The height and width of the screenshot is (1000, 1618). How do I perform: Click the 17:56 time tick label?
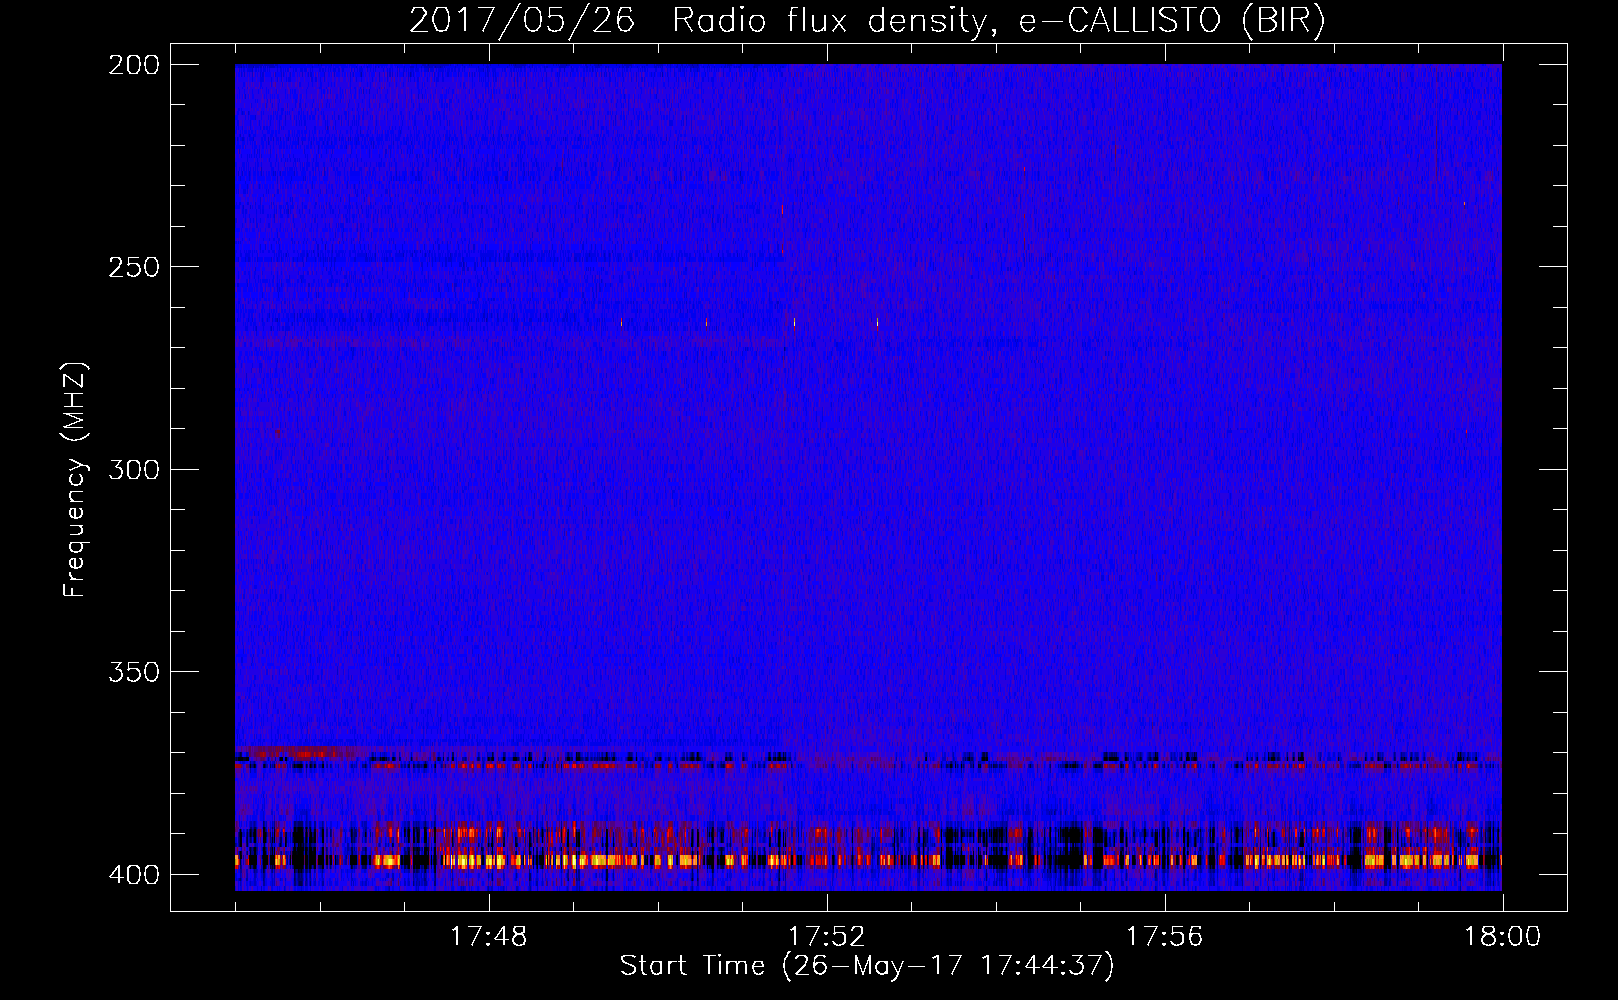pos(1164,937)
